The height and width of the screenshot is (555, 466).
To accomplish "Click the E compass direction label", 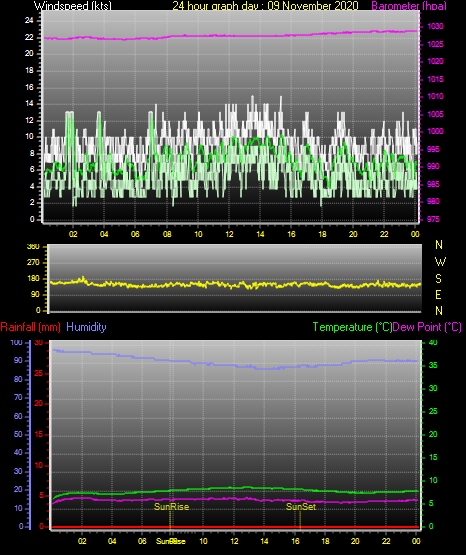I will (438, 294).
